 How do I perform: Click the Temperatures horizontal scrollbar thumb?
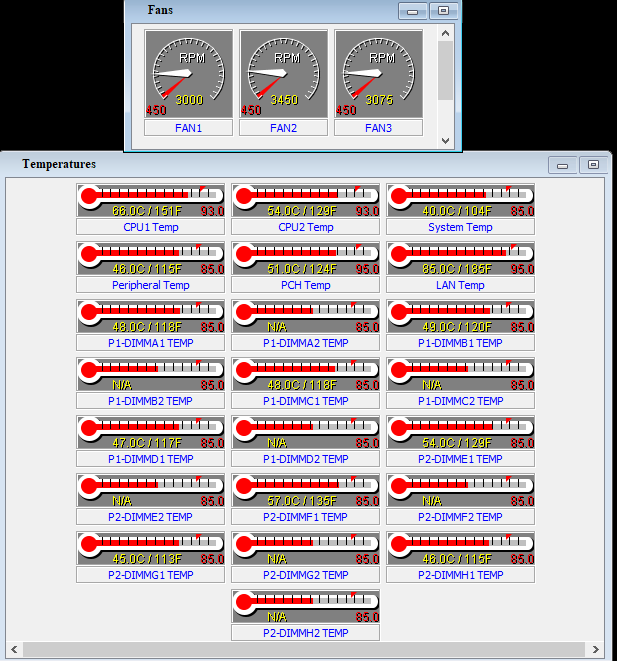[304, 649]
